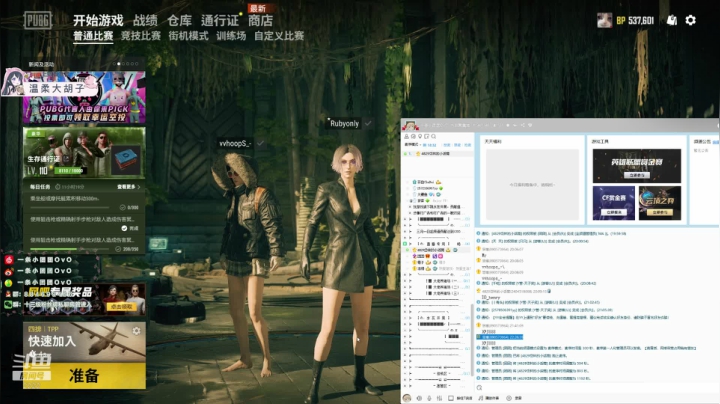Open the mail icon beside BP balance
Screen dimensions: 720x404
(671, 20)
